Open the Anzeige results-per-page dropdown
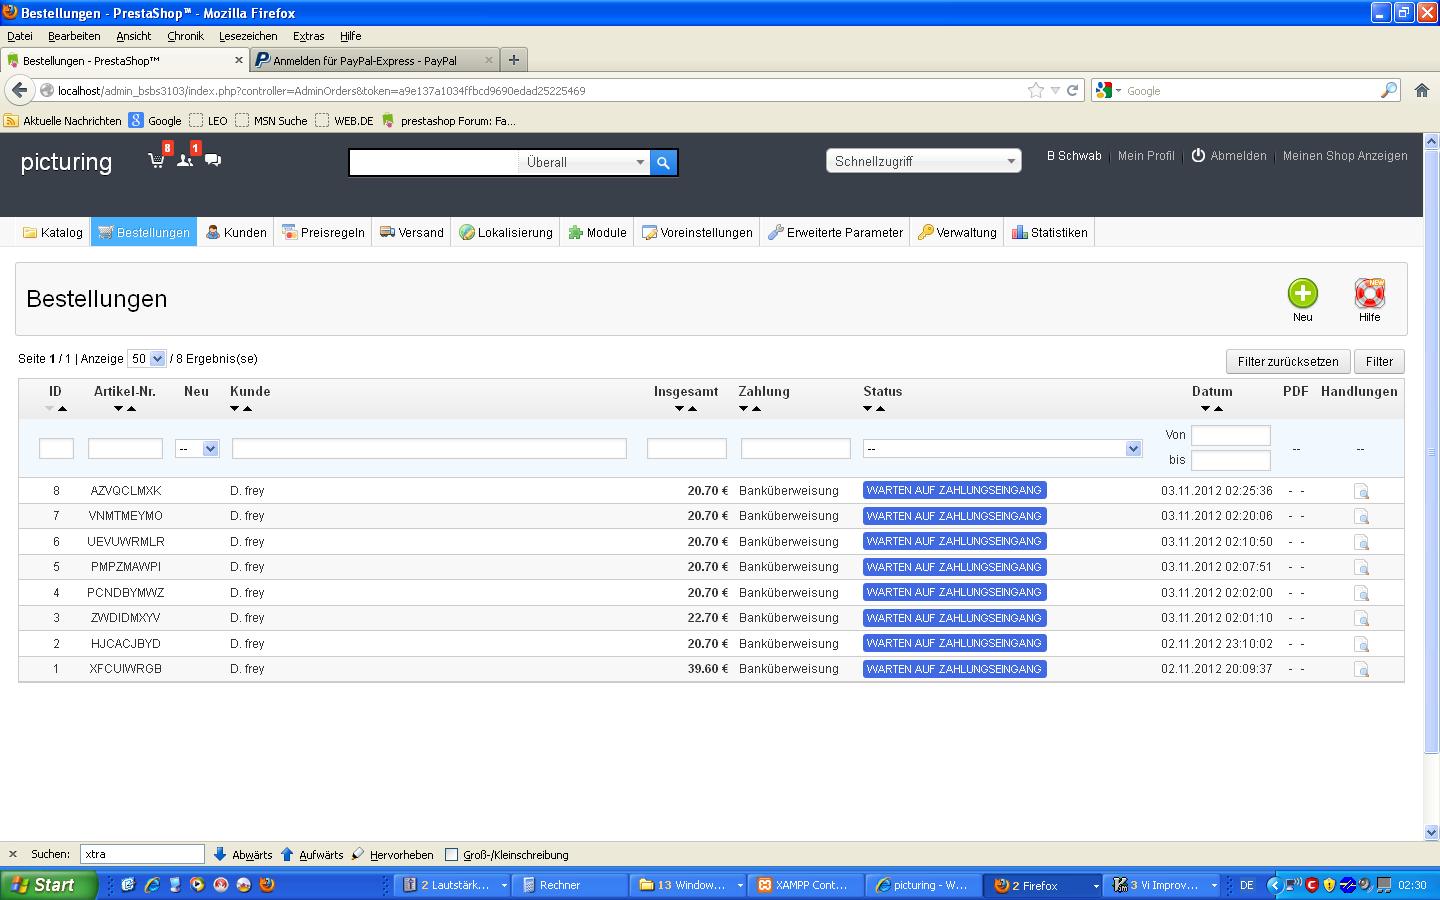The image size is (1440, 900). pyautogui.click(x=147, y=359)
